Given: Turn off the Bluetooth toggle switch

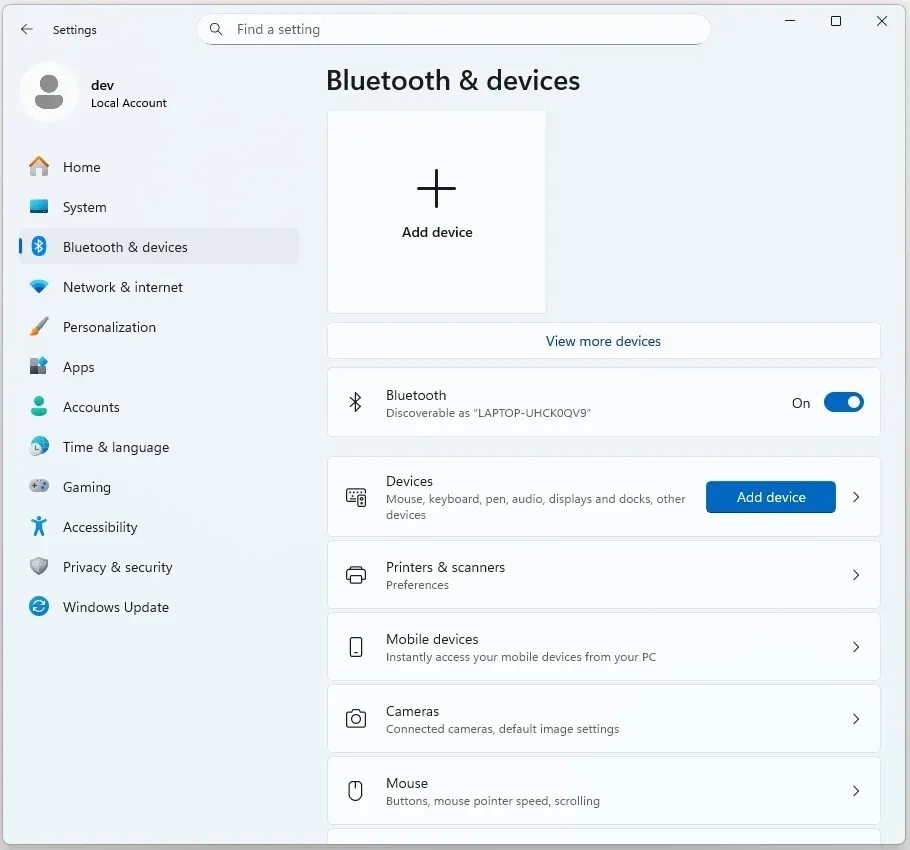Looking at the screenshot, I should [x=844, y=403].
